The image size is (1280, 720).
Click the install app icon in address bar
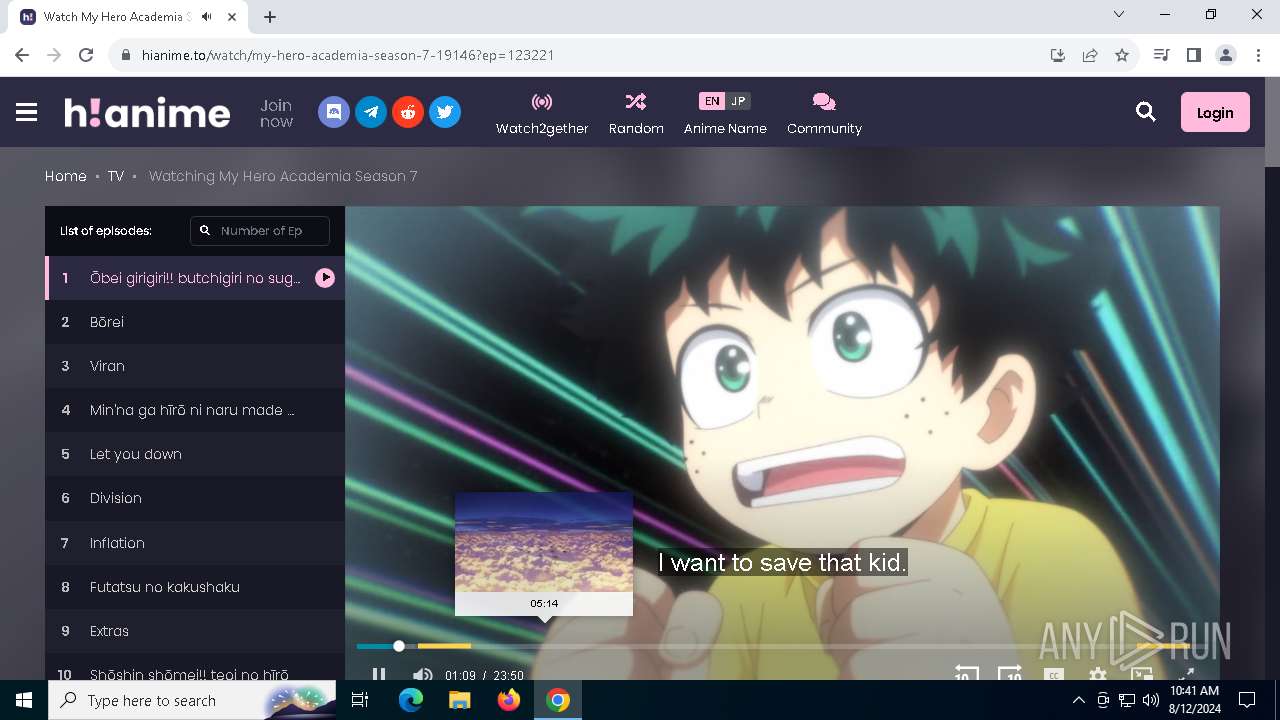(x=1058, y=55)
